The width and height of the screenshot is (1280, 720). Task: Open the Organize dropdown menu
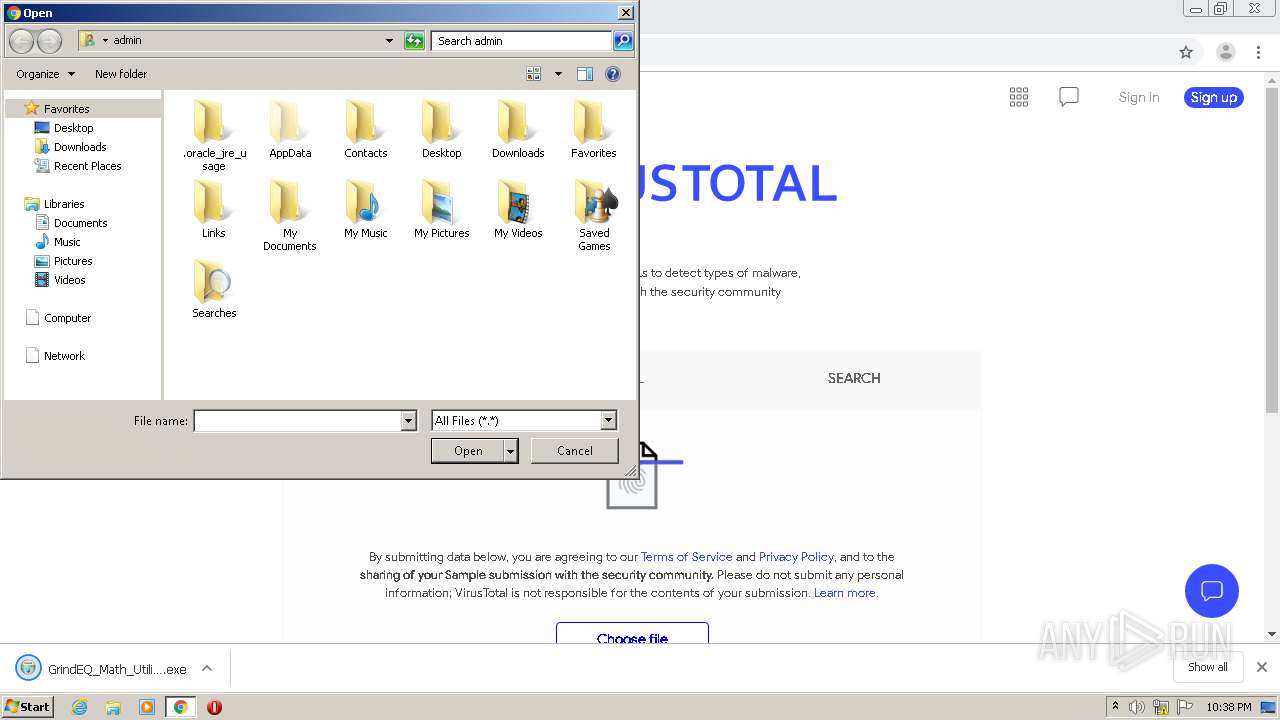45,74
